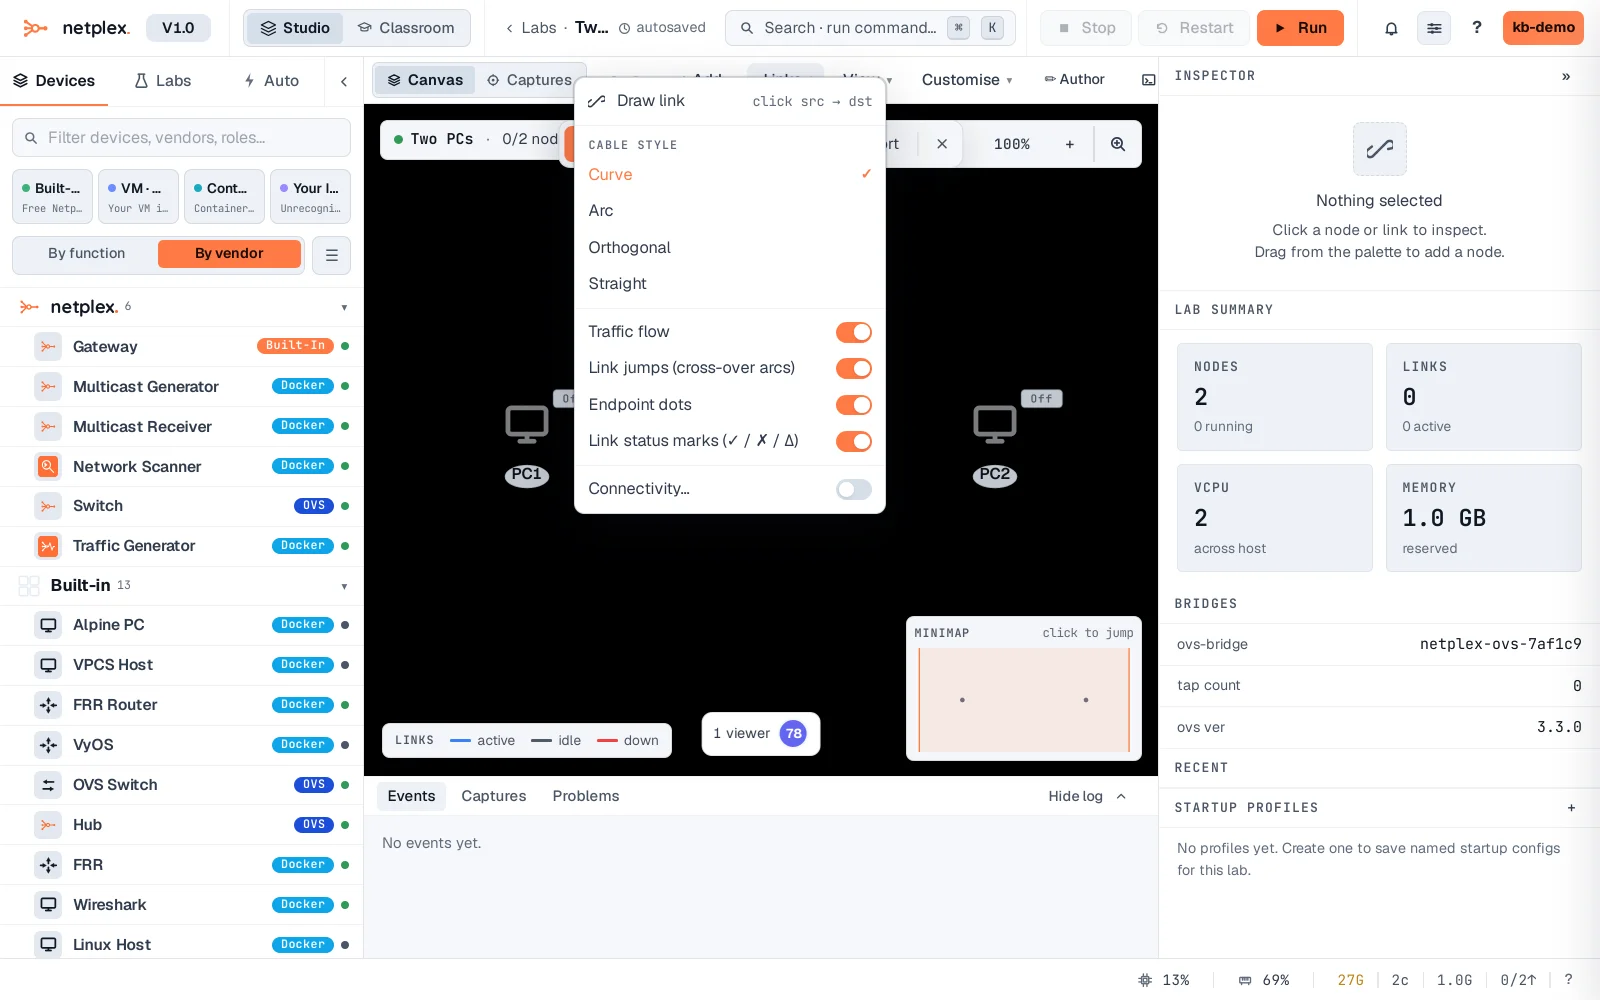Choose Straight cable style
The width and height of the screenshot is (1600, 1000).
coord(730,284)
